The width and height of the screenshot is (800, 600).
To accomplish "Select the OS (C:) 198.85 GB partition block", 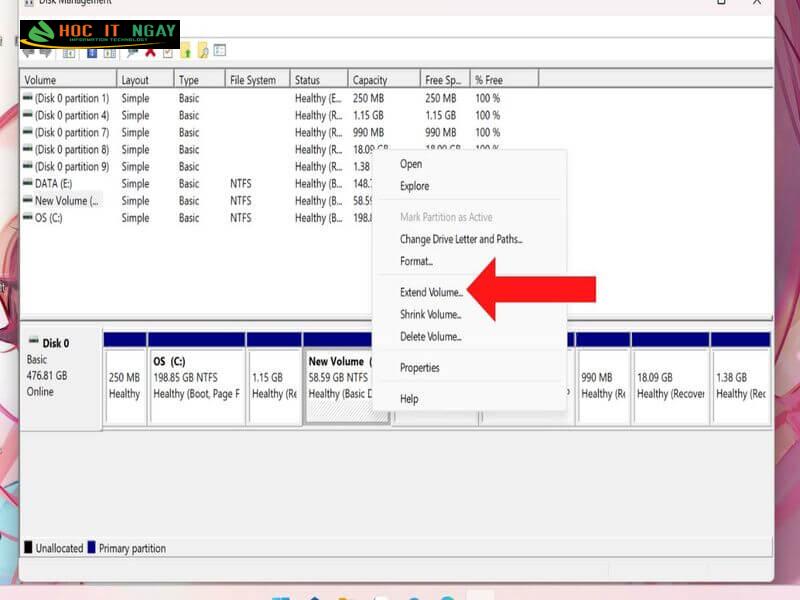I will [x=196, y=379].
